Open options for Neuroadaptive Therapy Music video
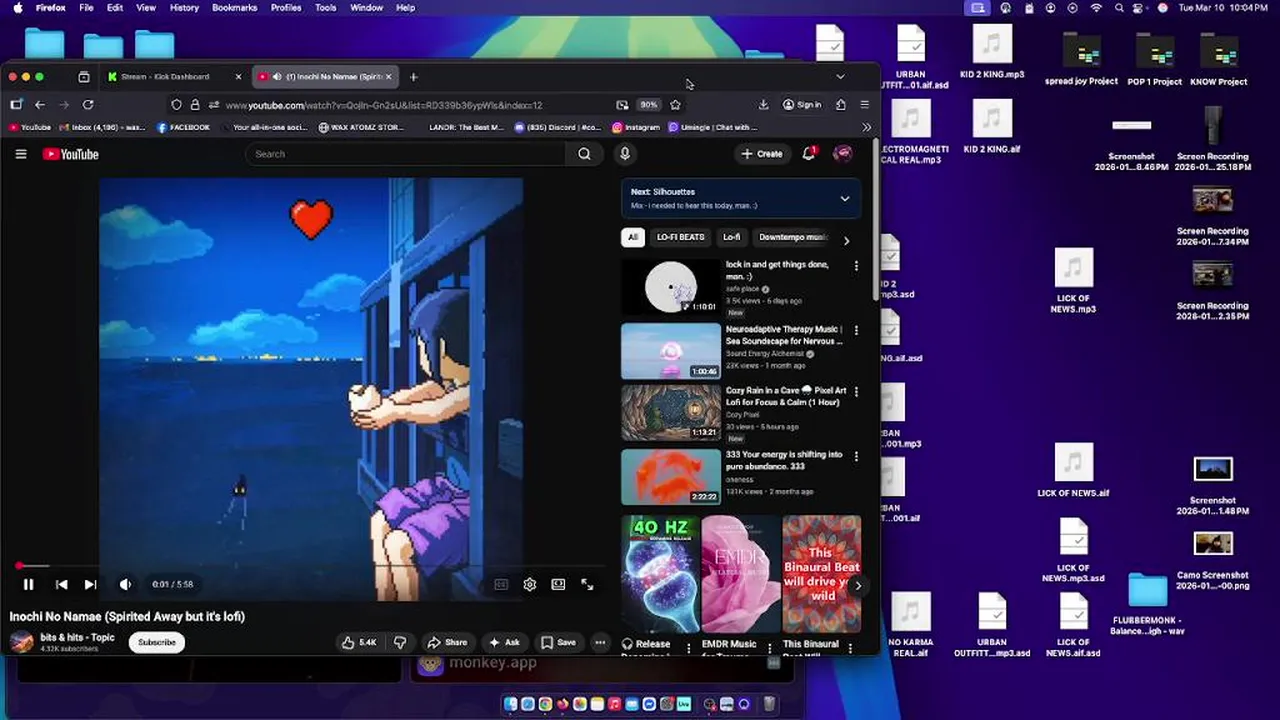The width and height of the screenshot is (1280, 720). 855,330
